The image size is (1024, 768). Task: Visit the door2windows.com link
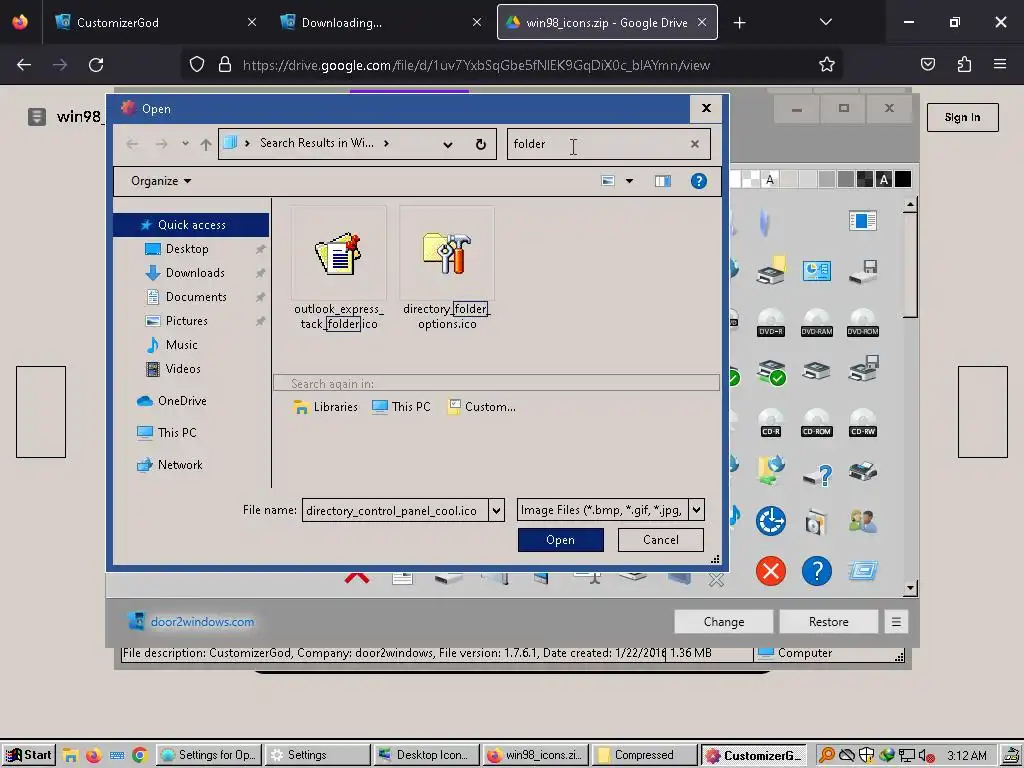[202, 622]
